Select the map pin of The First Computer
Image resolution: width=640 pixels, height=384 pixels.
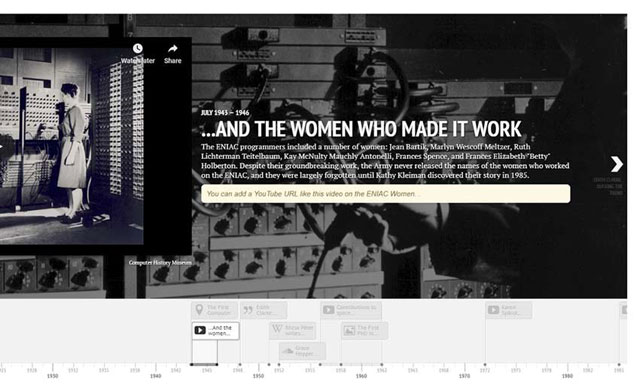click(x=199, y=310)
